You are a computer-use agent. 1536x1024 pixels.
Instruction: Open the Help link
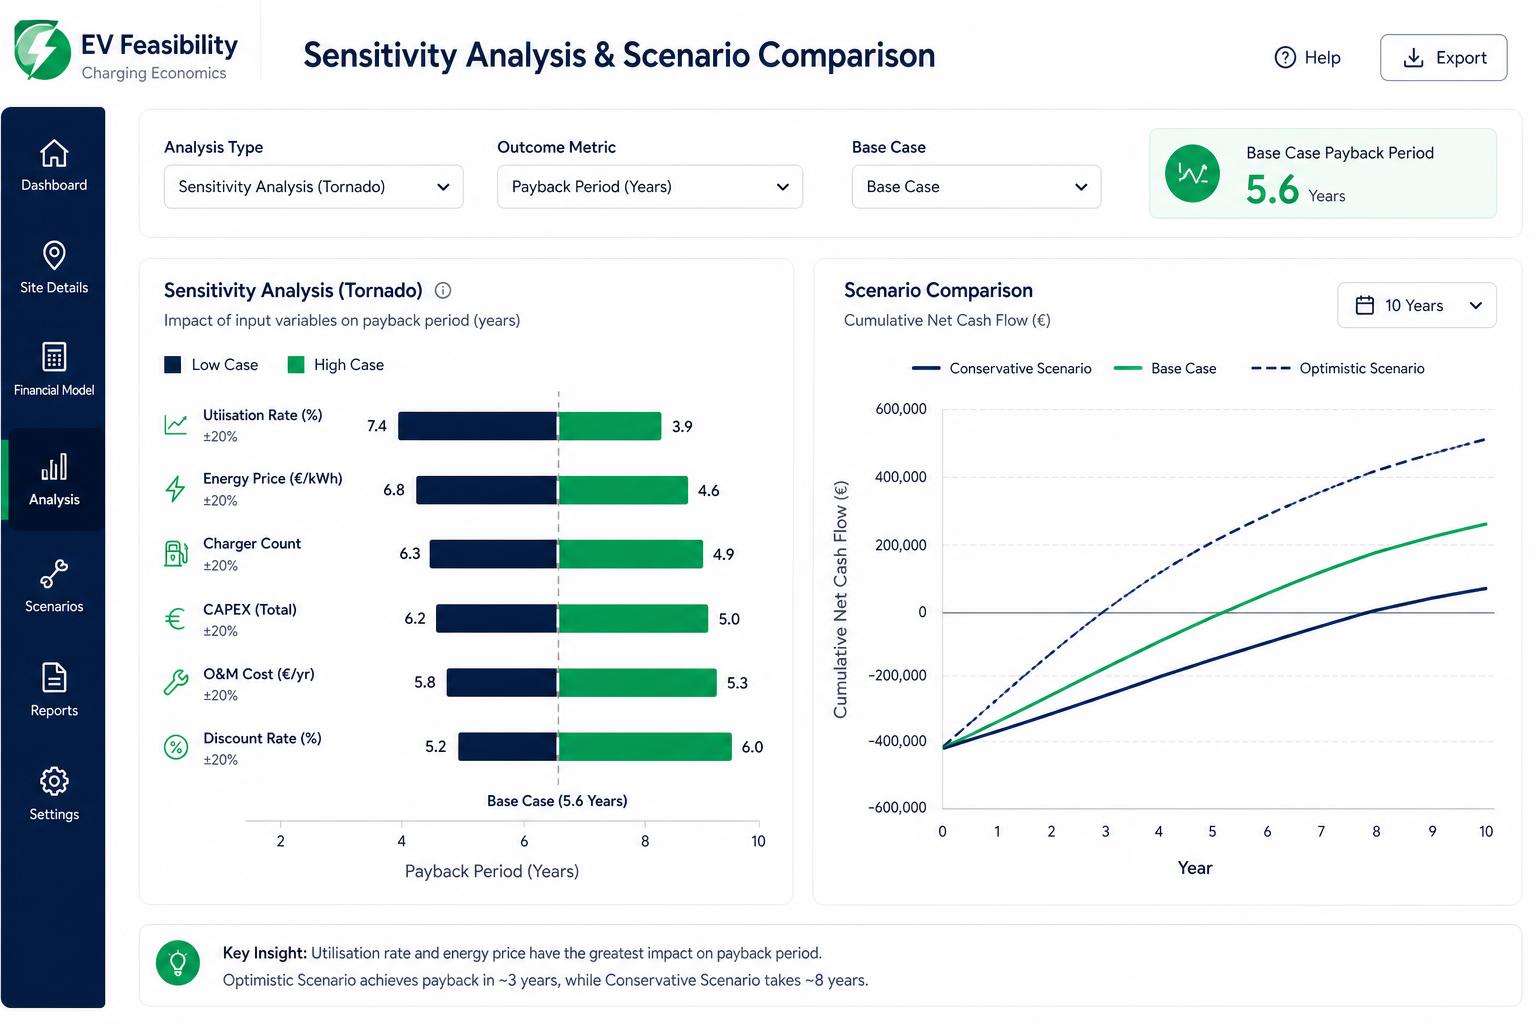pos(1308,58)
